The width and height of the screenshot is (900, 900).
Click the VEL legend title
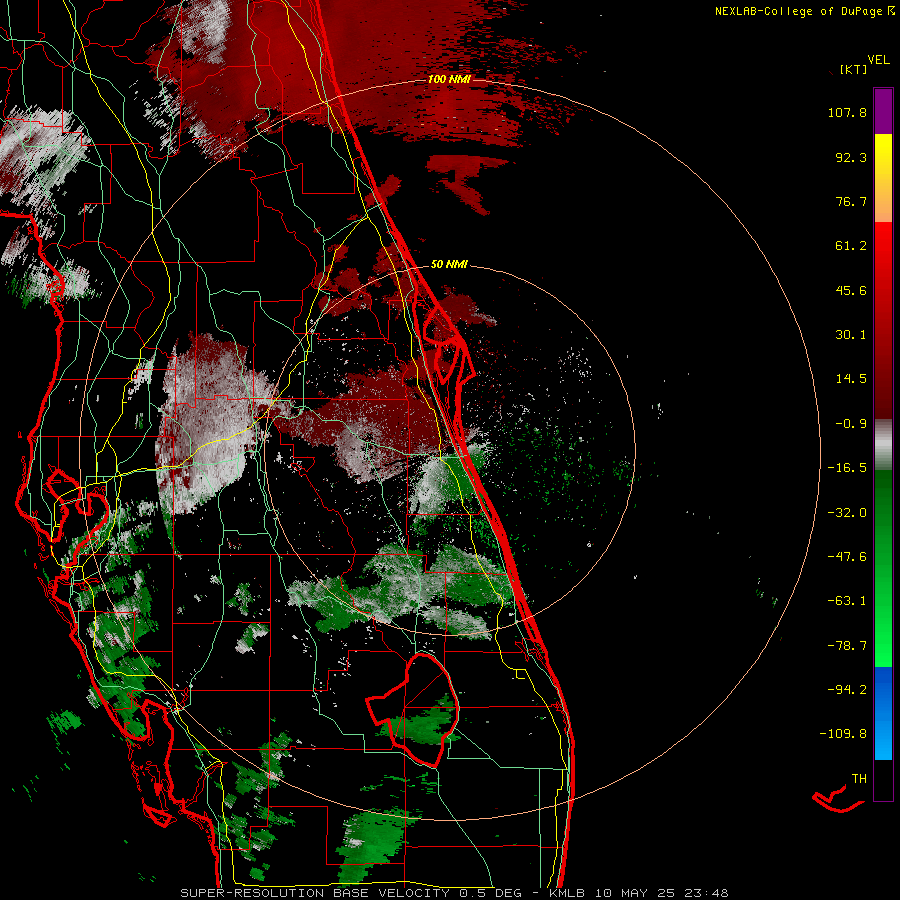point(878,60)
